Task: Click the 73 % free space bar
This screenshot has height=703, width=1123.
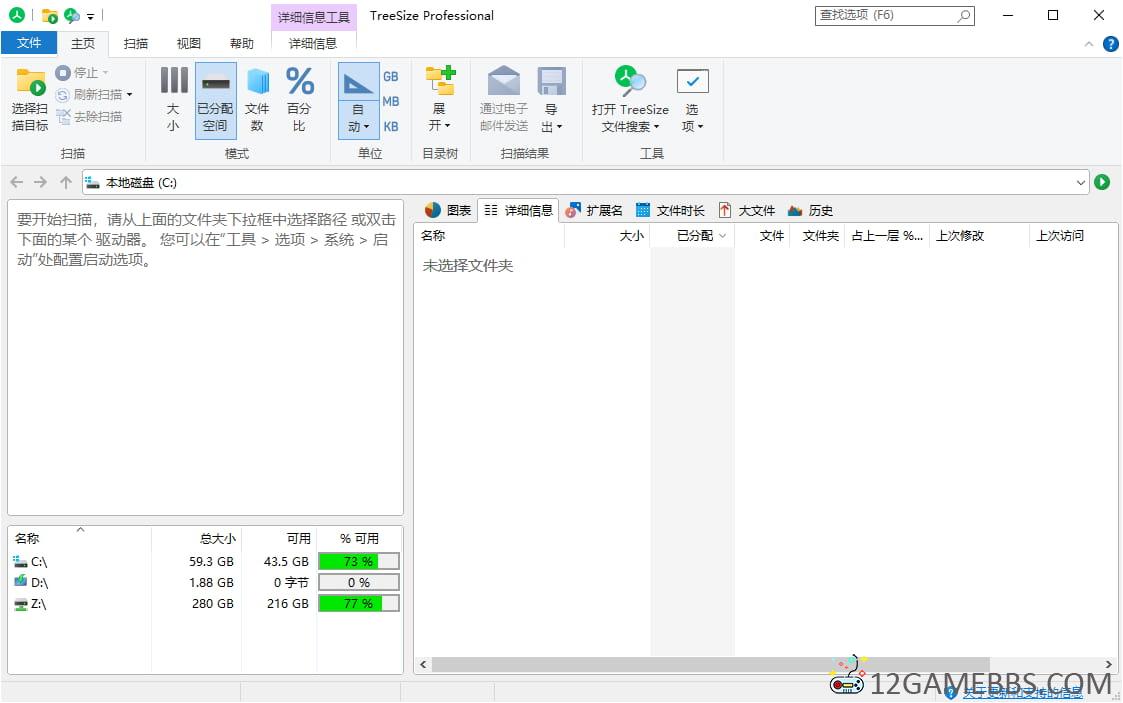Action: [359, 562]
